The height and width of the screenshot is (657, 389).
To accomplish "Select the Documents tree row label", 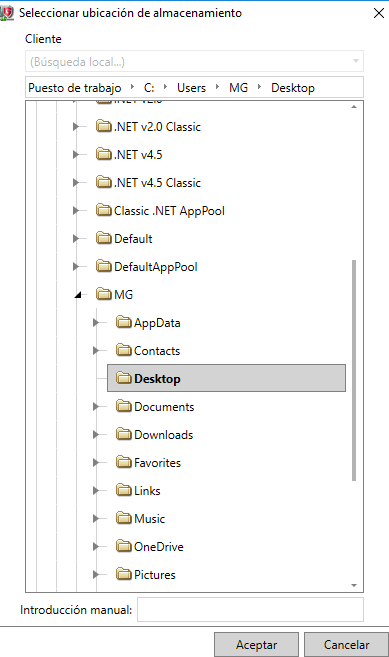I will pyautogui.click(x=164, y=406).
